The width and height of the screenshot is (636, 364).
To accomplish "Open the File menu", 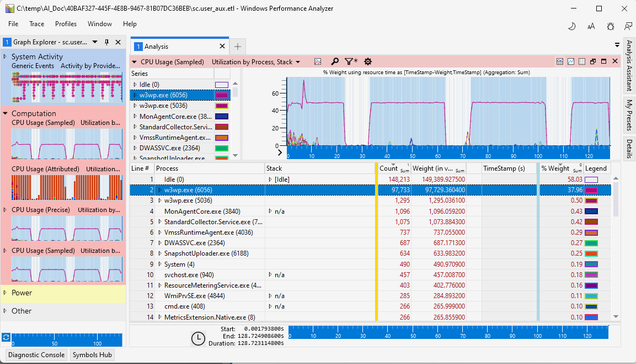I will 13,24.
